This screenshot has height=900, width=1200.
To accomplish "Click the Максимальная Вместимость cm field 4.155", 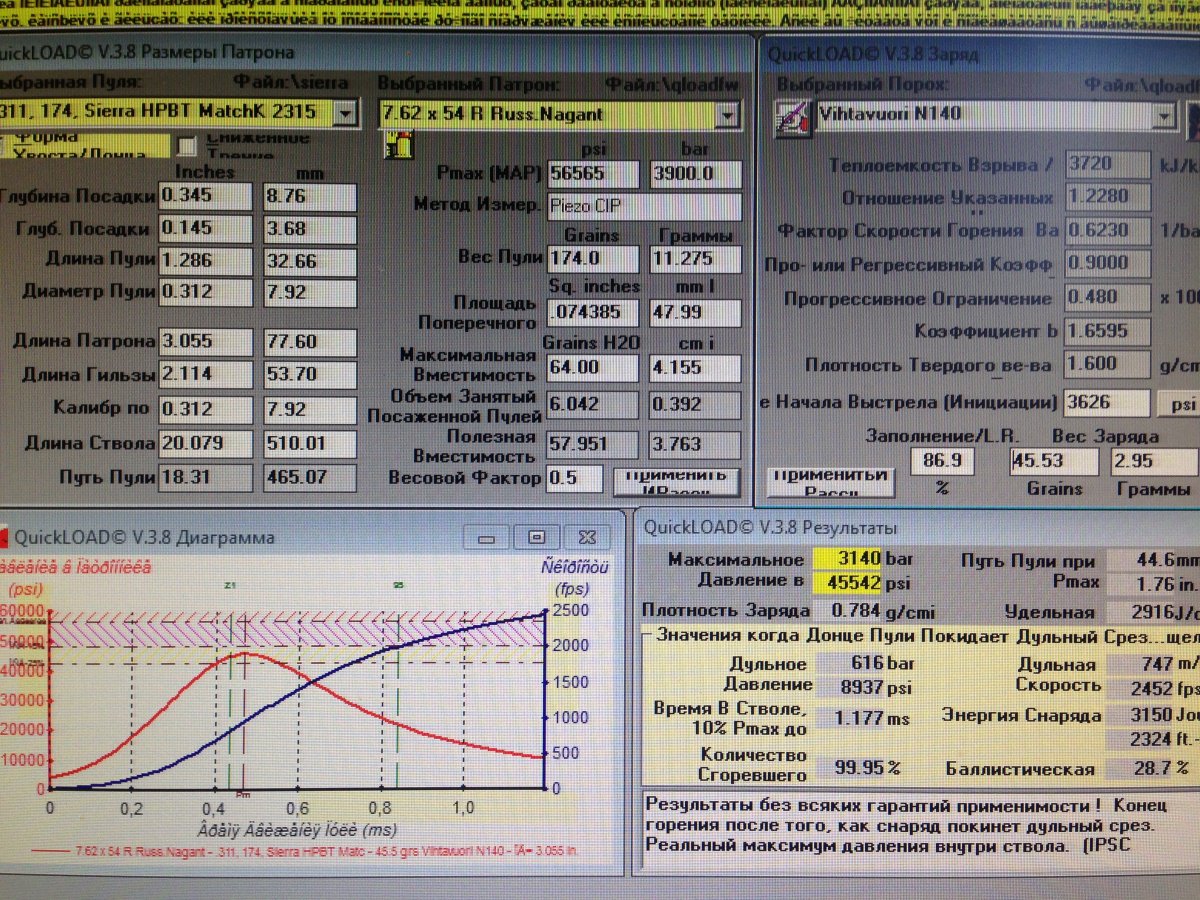I will [696, 367].
